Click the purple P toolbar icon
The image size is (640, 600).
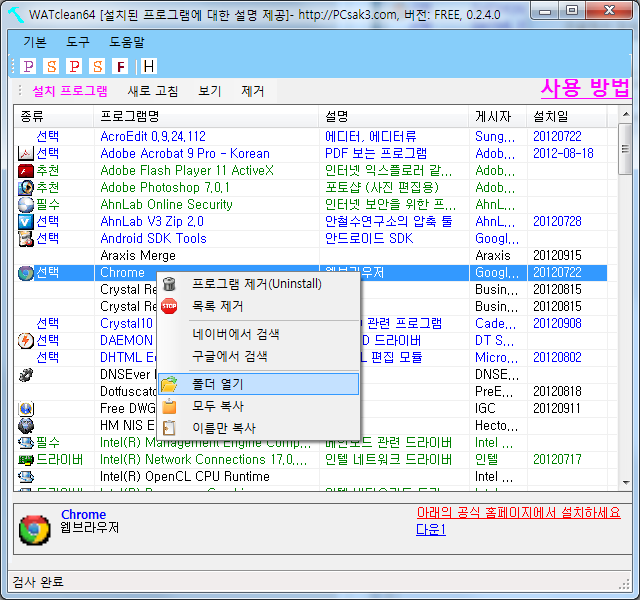(x=28, y=66)
